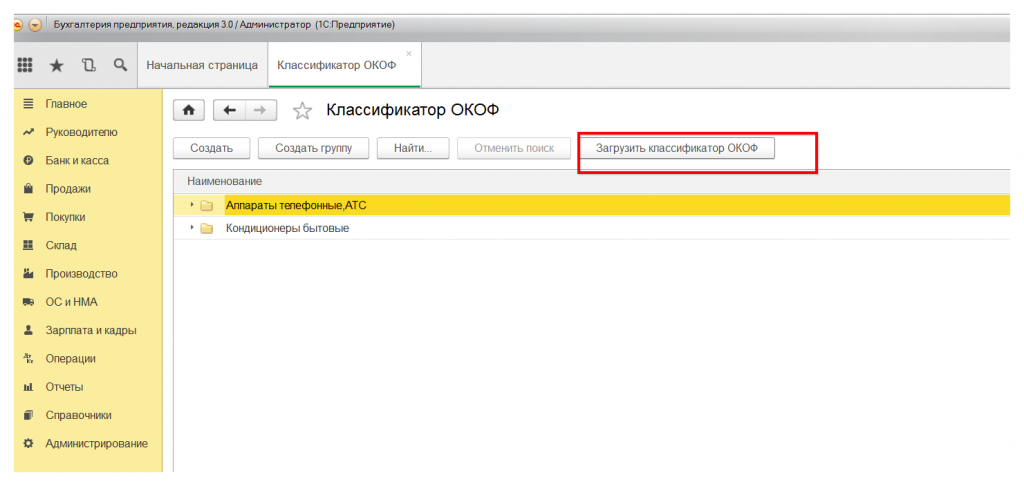Open the Администрирование section

96,444
